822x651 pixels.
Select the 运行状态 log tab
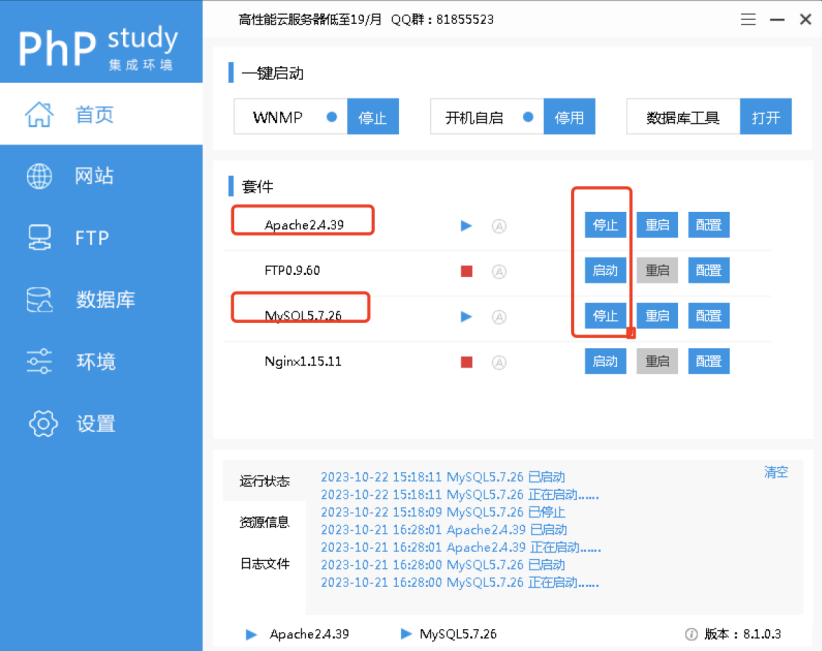[265, 481]
